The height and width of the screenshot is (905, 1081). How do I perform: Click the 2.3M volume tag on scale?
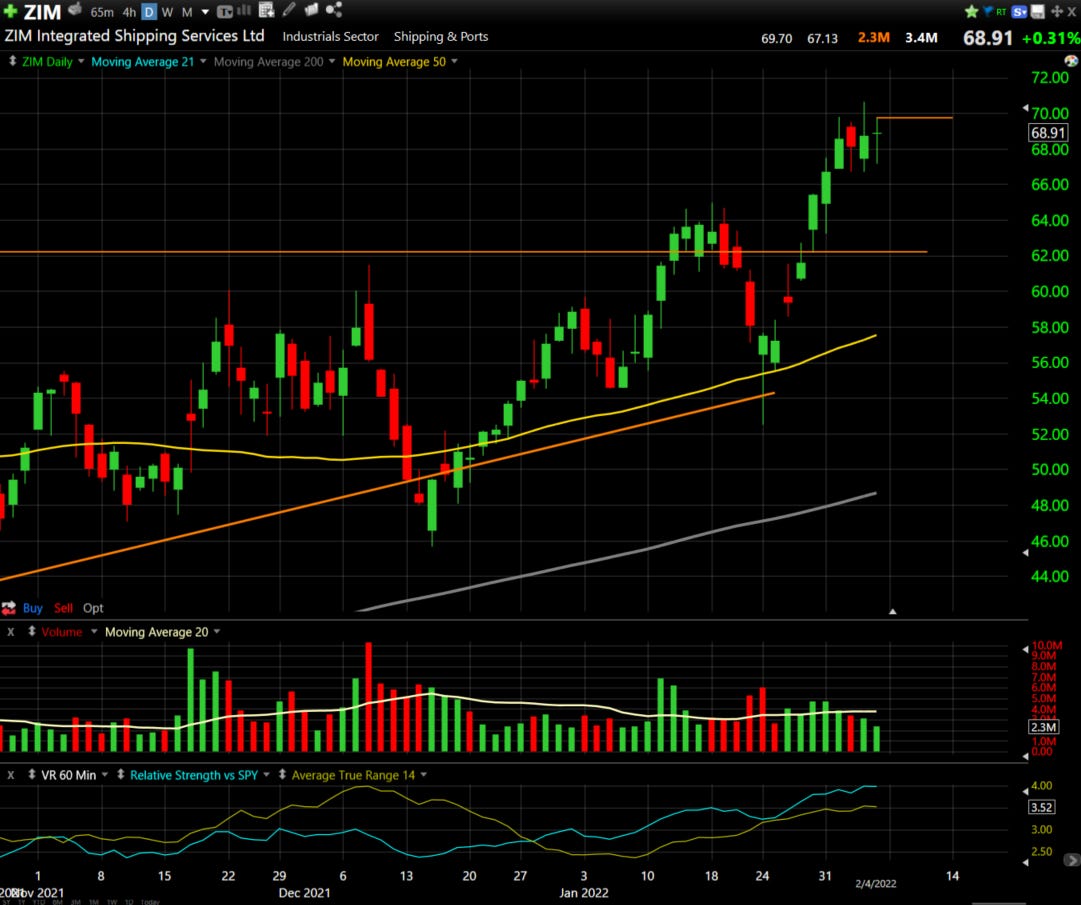click(x=1043, y=727)
